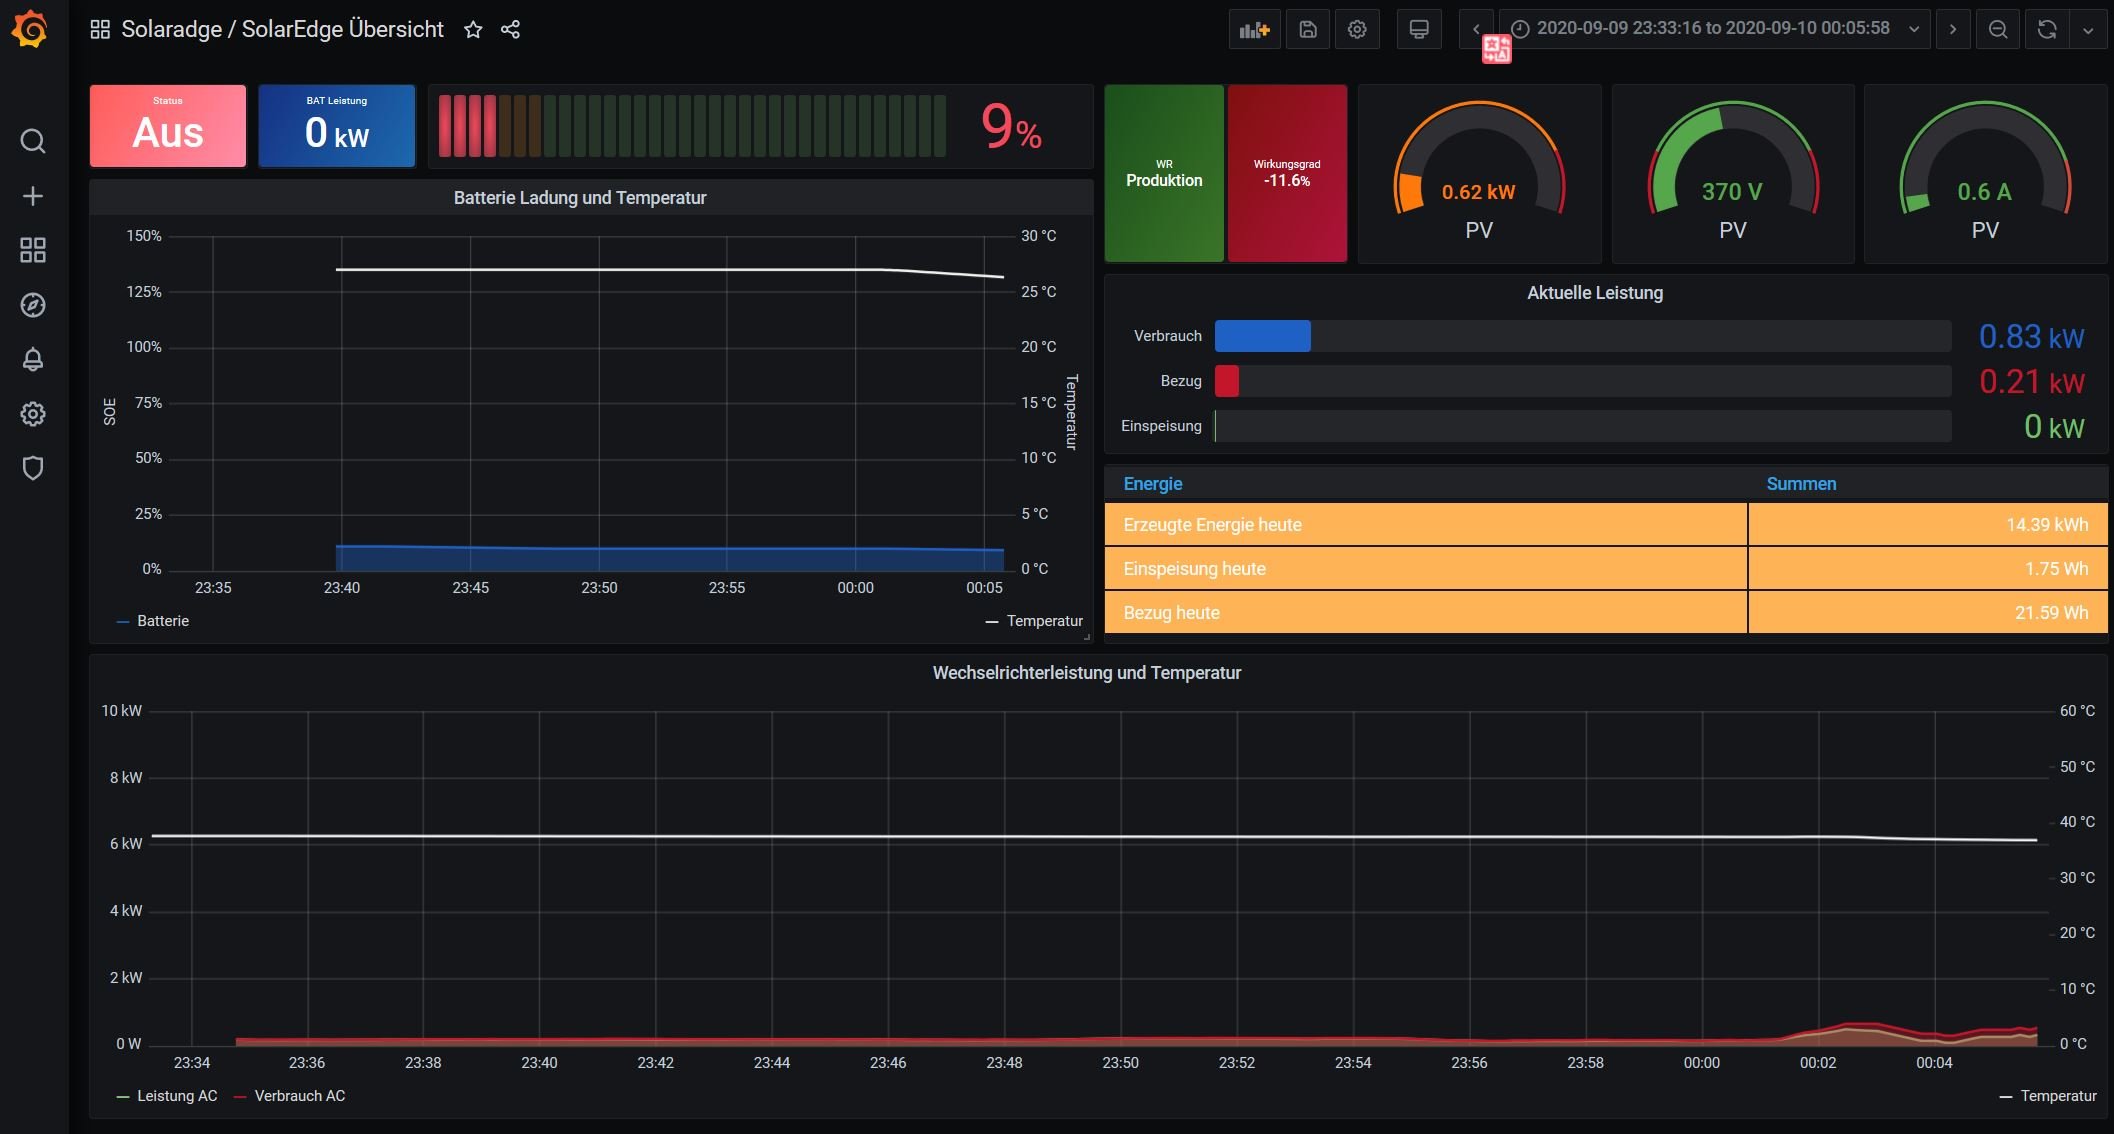Star the SolarEdge Übersicht dashboard

pyautogui.click(x=473, y=30)
